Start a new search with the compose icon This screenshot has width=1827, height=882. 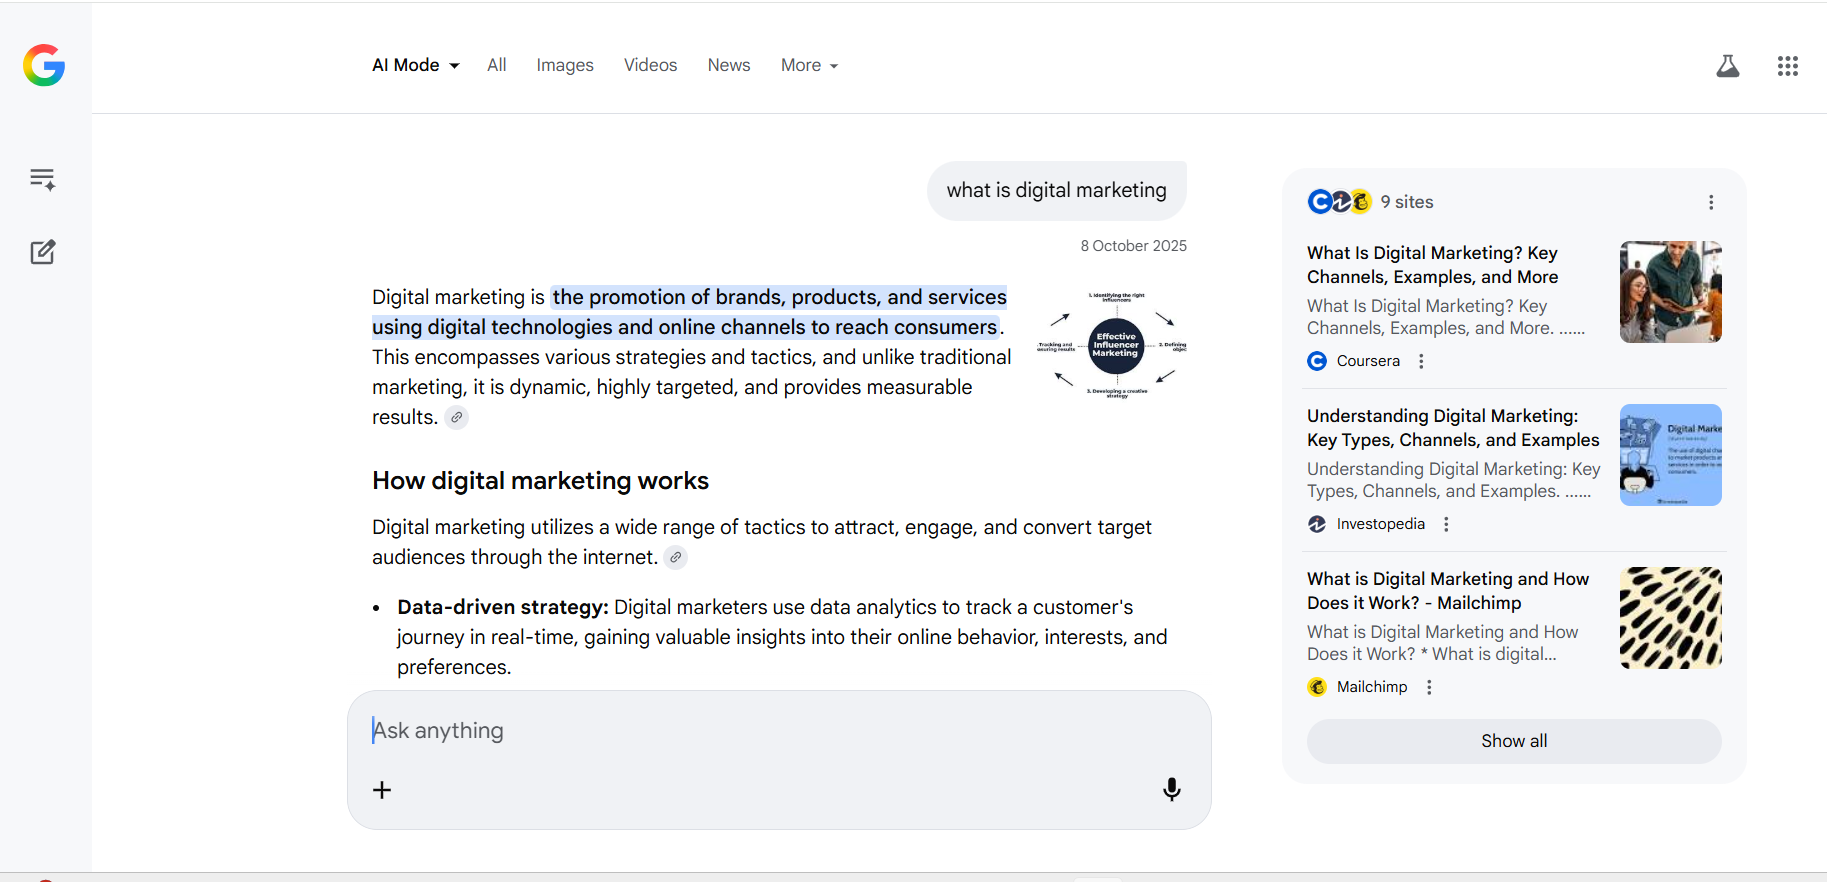click(42, 252)
